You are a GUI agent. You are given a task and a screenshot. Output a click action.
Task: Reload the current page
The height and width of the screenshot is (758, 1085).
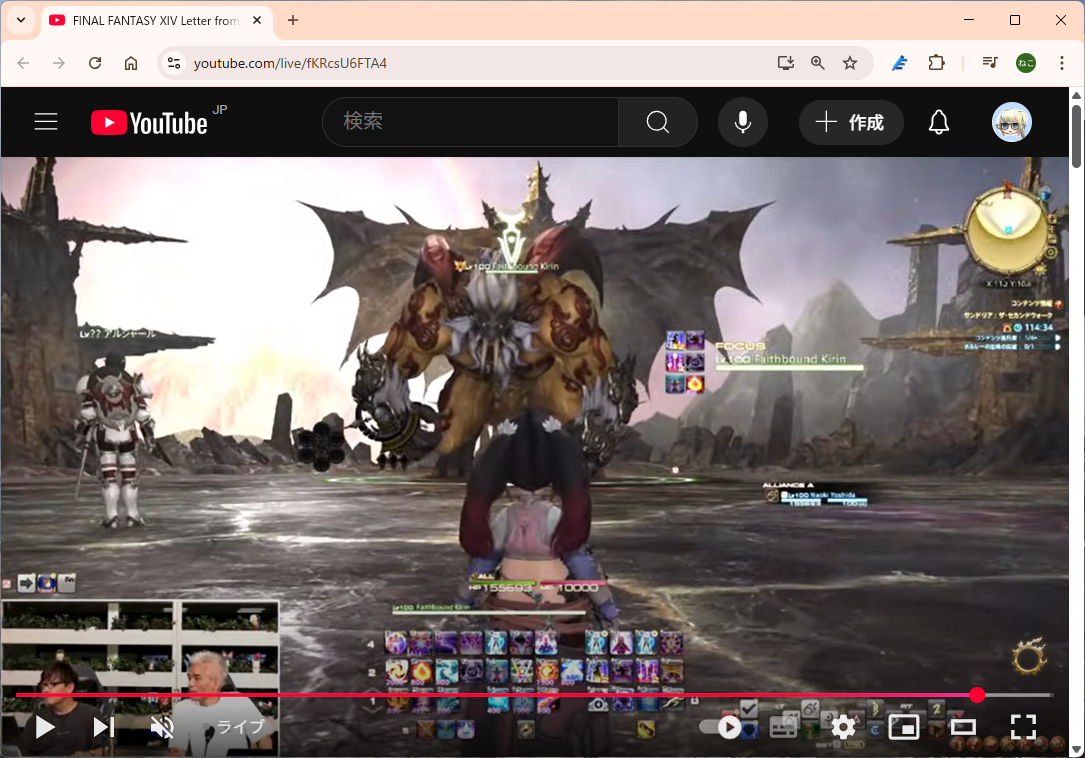coord(95,63)
